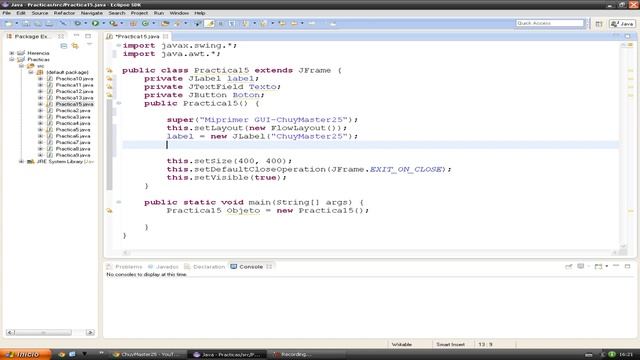
Task: Close the Practica15.java editor tab
Action: pos(166,36)
